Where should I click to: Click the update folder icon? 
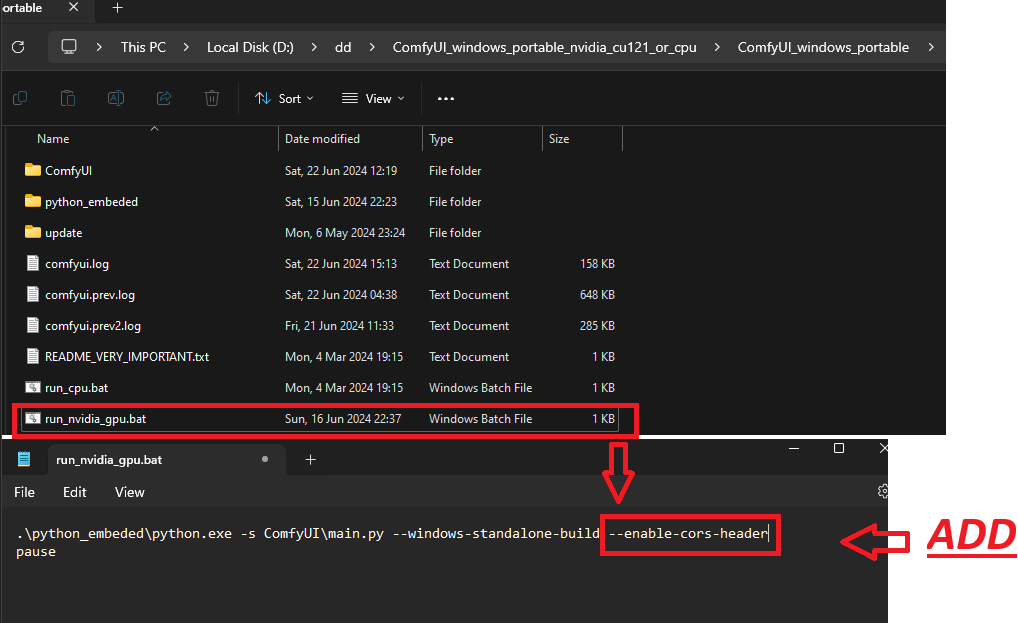pos(32,232)
